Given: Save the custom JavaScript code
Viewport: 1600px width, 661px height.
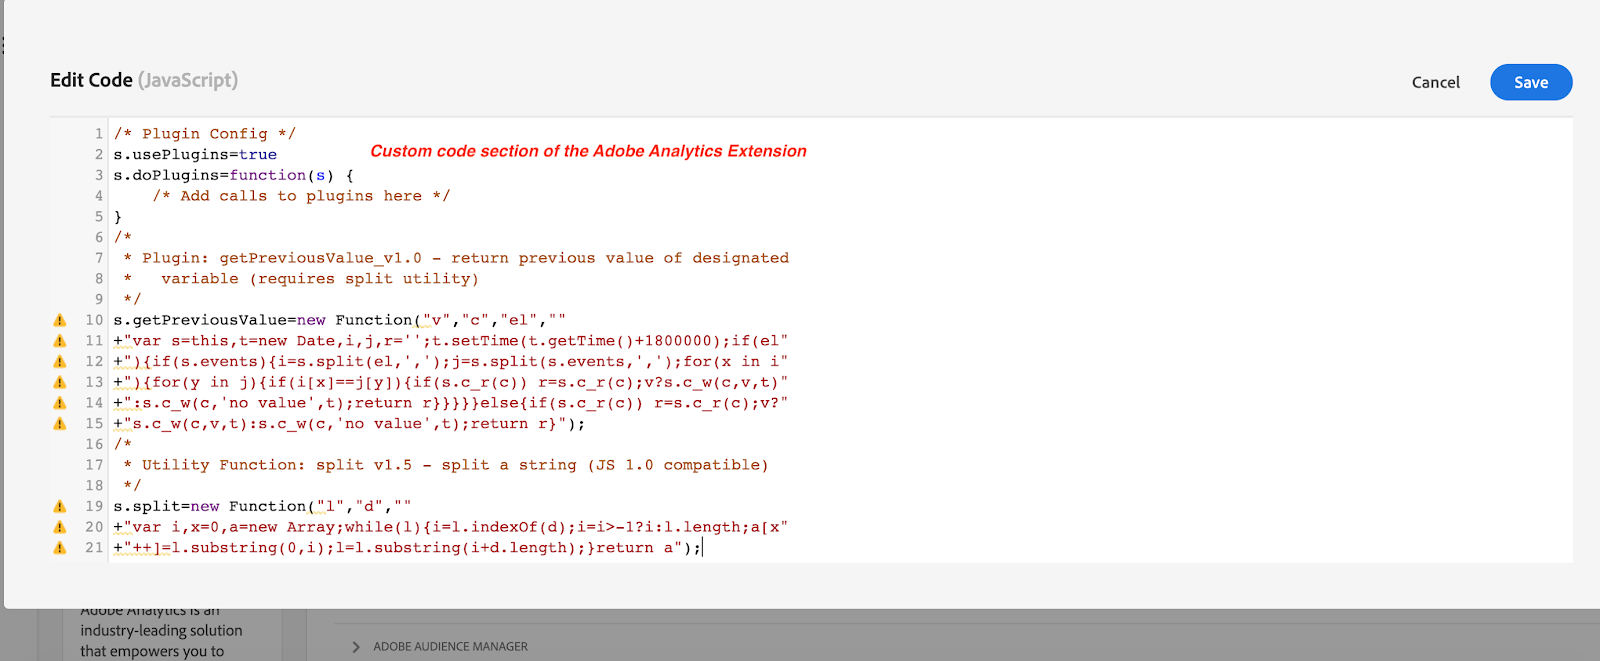Looking at the screenshot, I should pos(1531,82).
